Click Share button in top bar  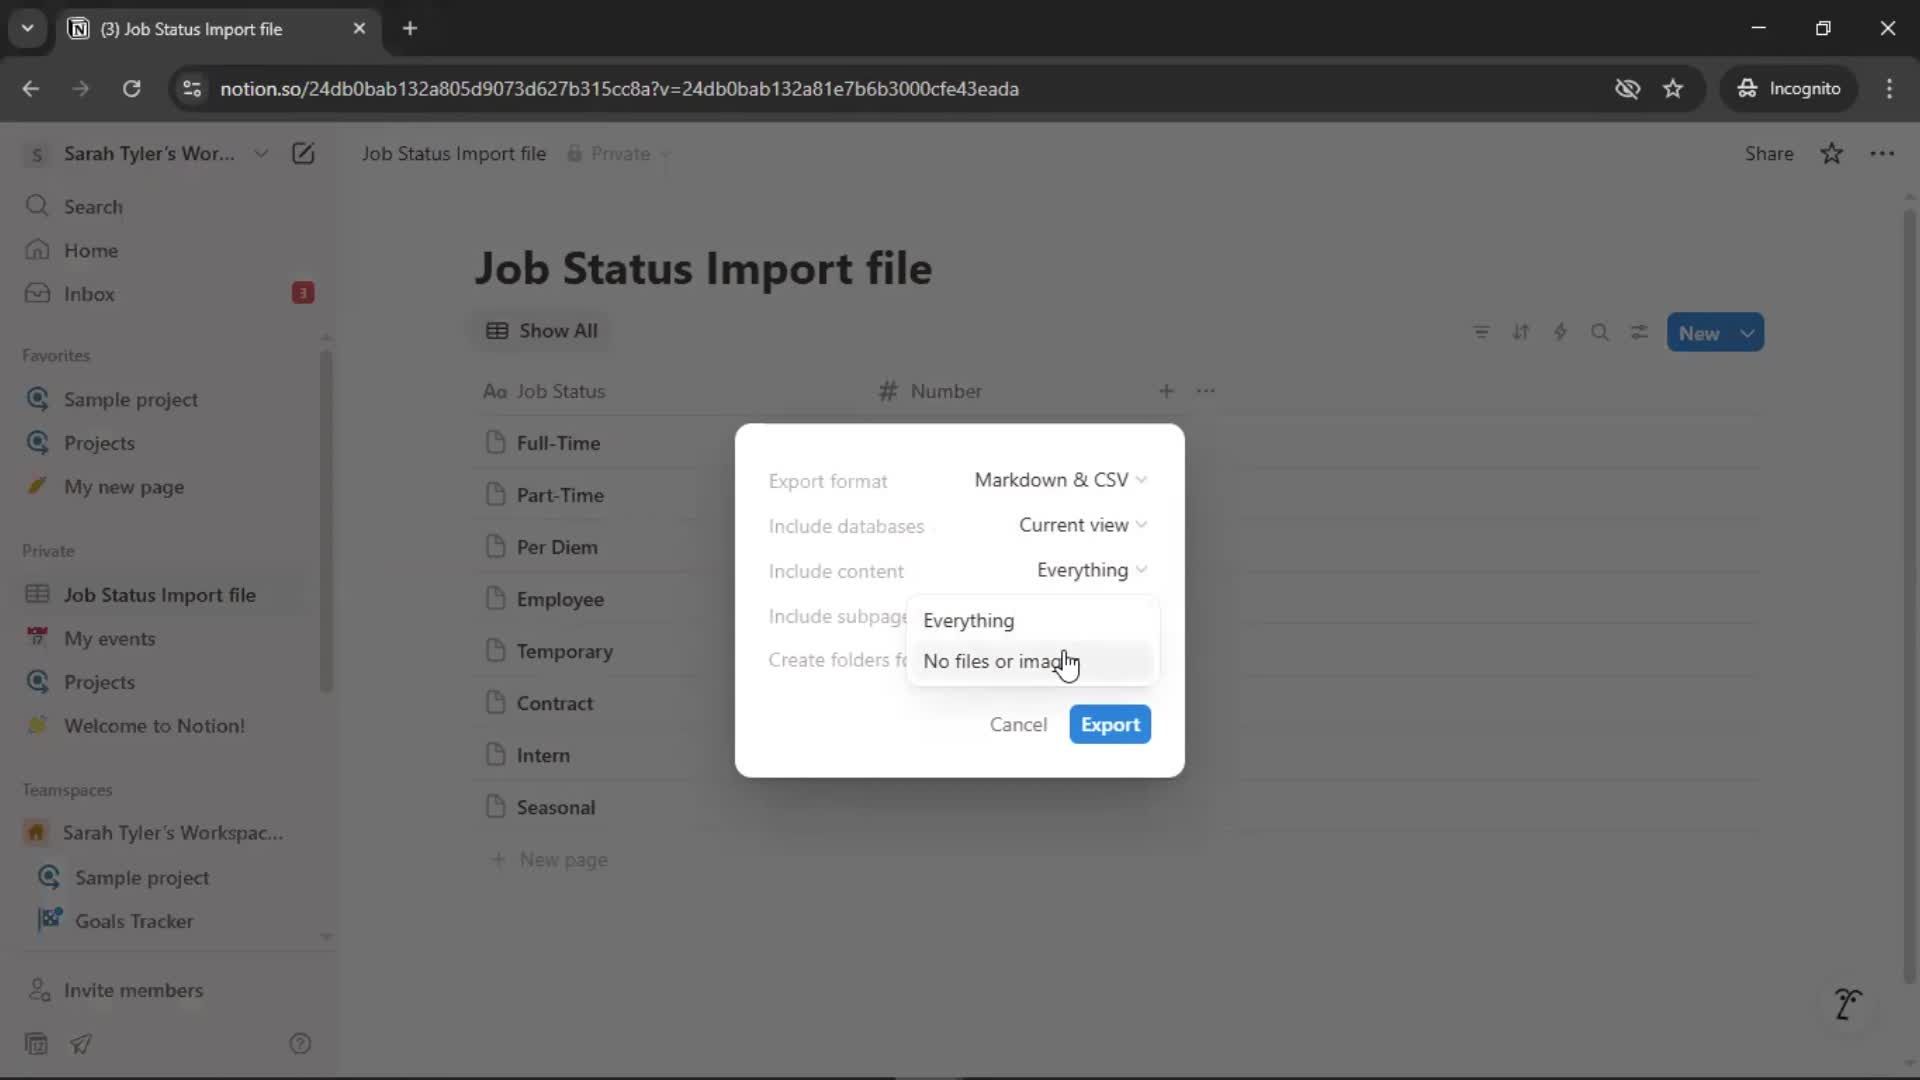tap(1769, 153)
